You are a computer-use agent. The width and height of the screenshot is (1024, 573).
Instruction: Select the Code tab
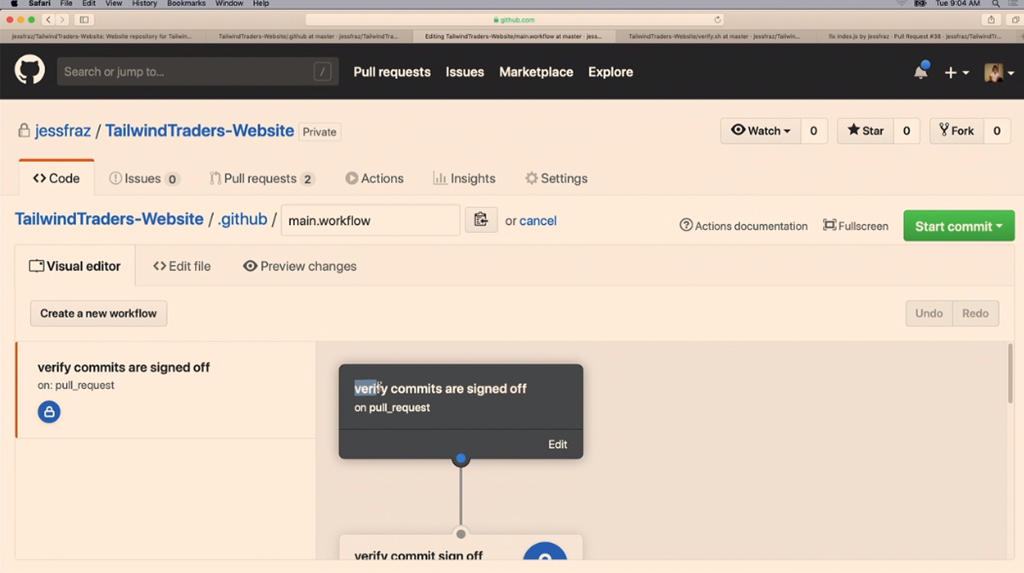click(56, 178)
